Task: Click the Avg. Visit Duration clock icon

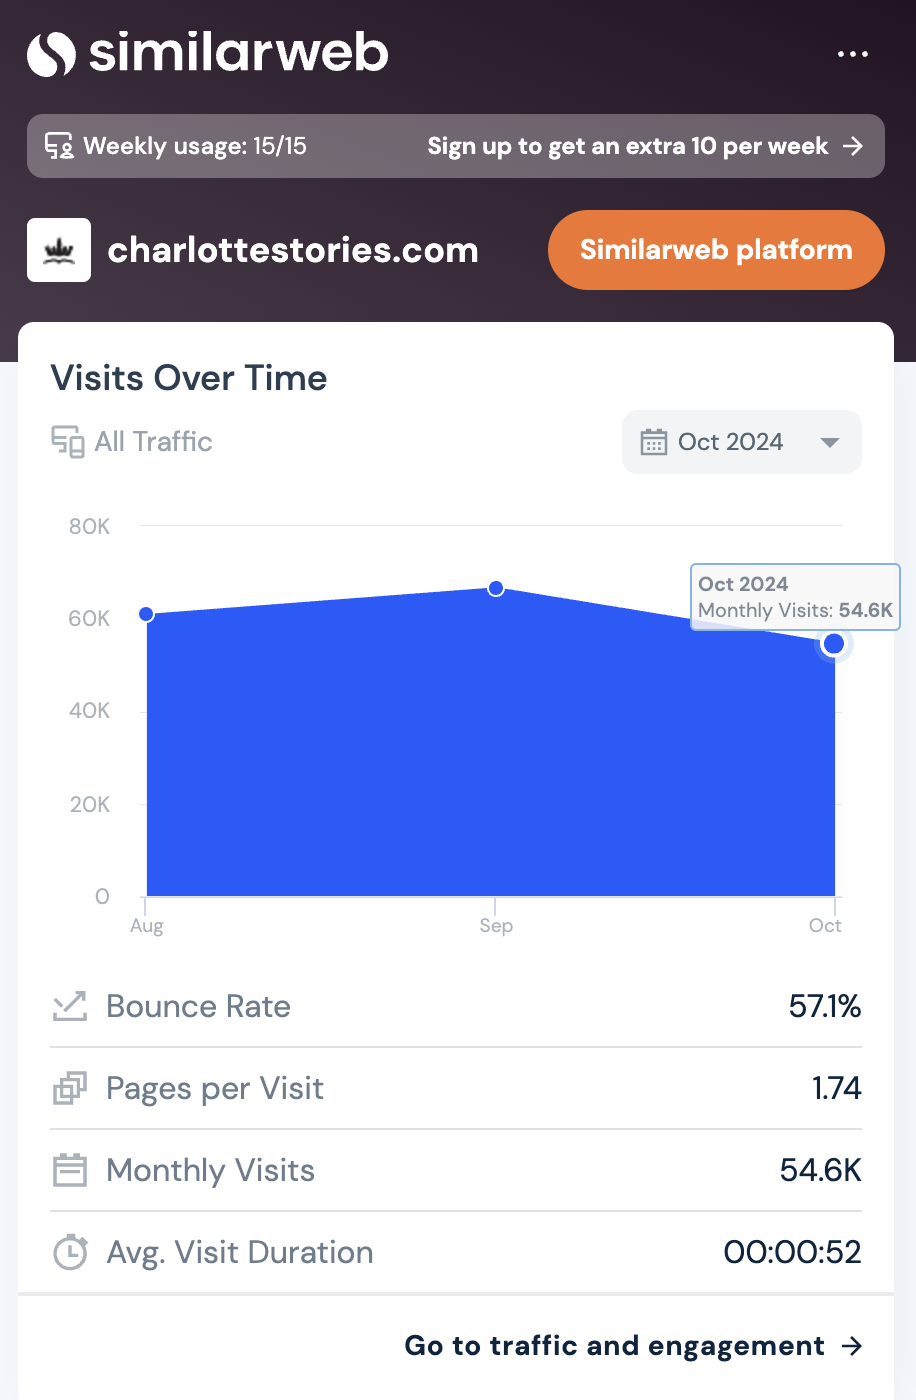Action: [x=70, y=1252]
